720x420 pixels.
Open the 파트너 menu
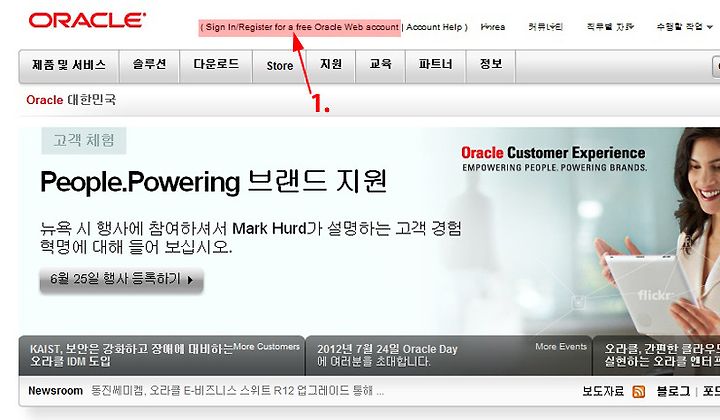coord(436,65)
